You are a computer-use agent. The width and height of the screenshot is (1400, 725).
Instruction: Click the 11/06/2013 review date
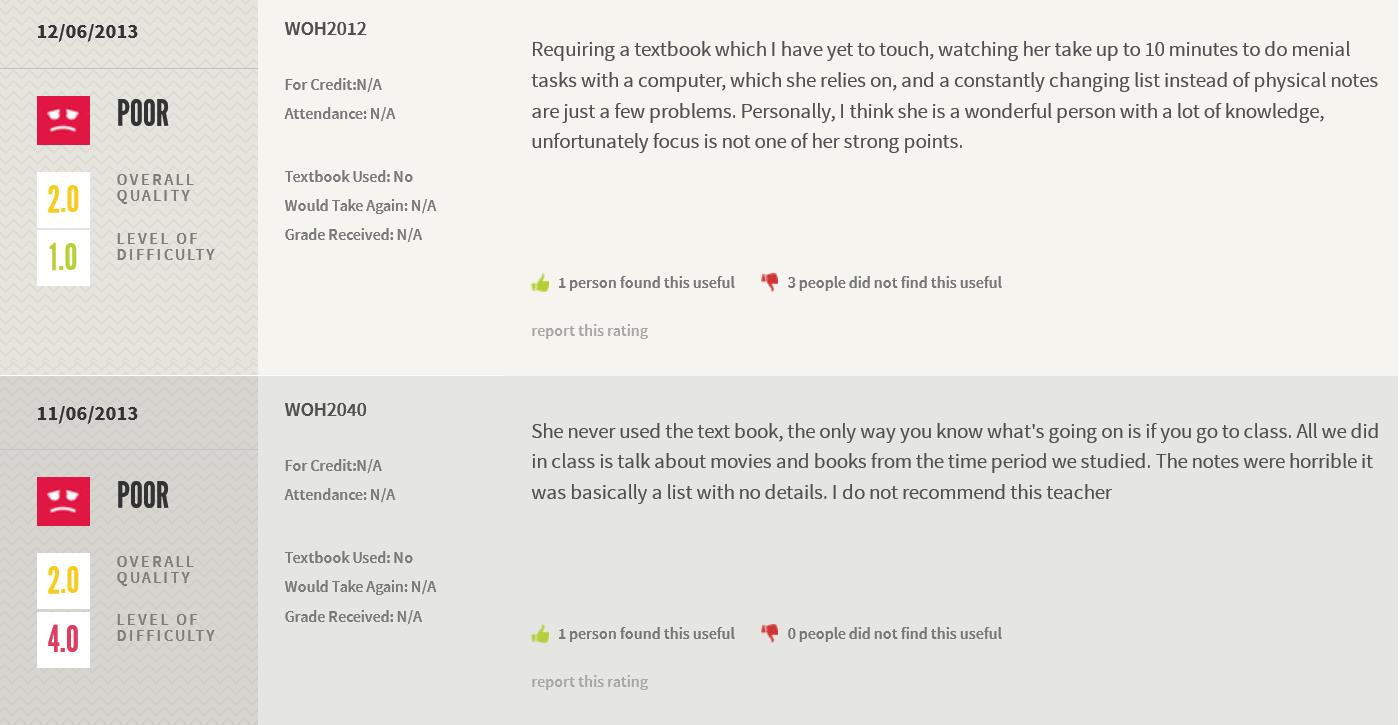point(87,414)
